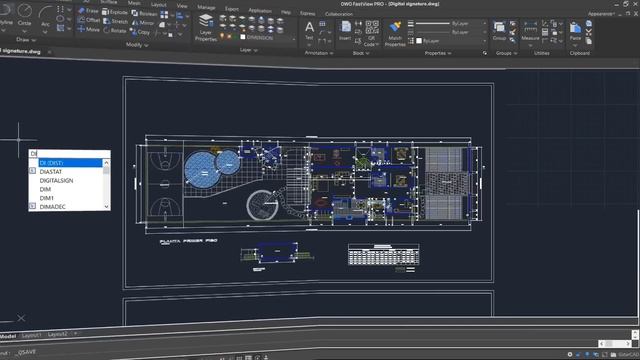Open the Help ribbon tab
640x360 pixels.
coord(286,12)
